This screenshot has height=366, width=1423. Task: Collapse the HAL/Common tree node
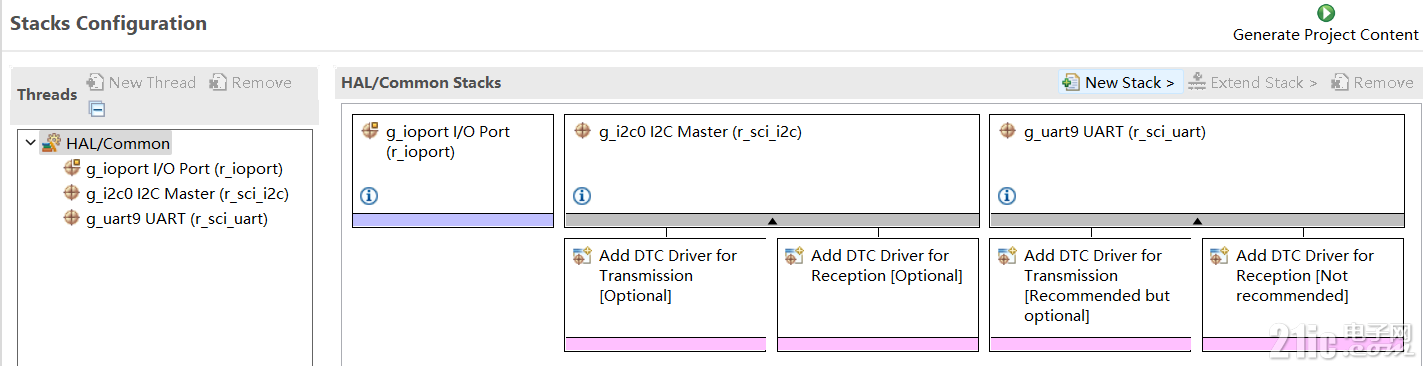click(30, 143)
